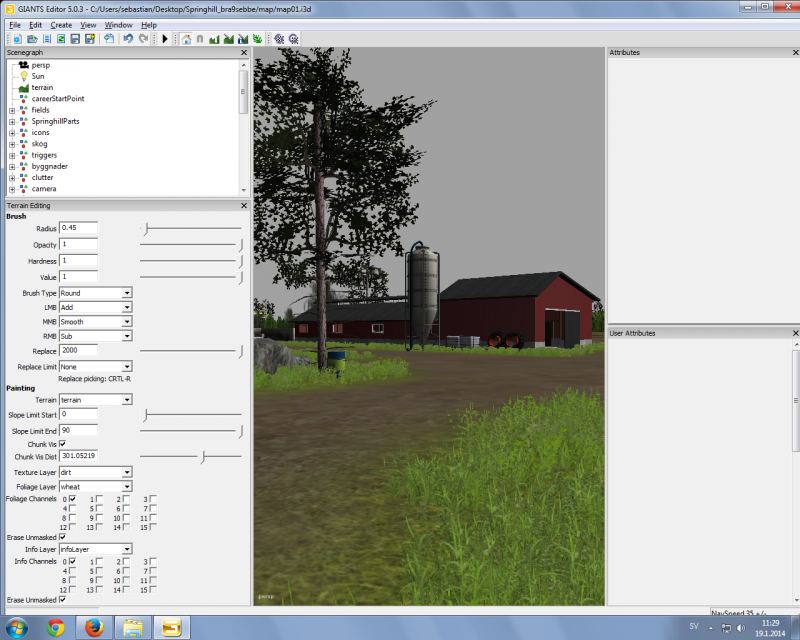Open the Windows Start menu orb
This screenshot has width=800, height=640.
16,627
